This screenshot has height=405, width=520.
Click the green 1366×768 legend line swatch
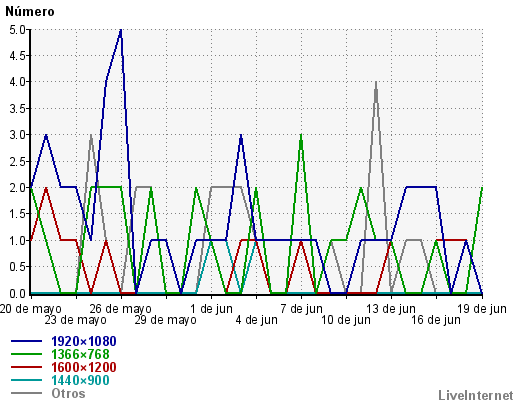click(27, 354)
